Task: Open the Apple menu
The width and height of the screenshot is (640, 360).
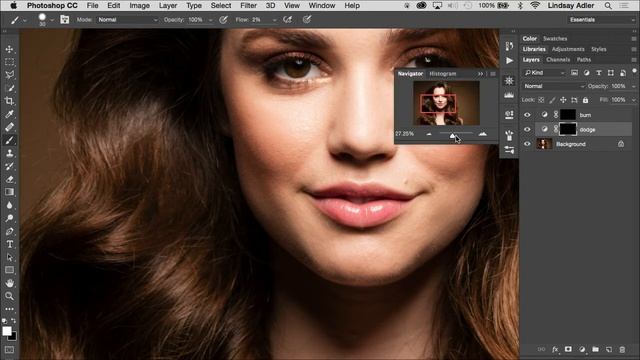Action: point(13,6)
